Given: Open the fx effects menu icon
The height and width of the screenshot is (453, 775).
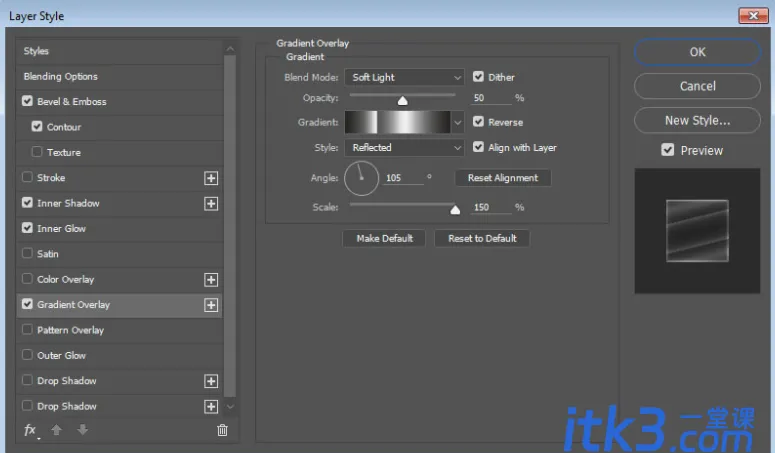Looking at the screenshot, I should [x=31, y=430].
